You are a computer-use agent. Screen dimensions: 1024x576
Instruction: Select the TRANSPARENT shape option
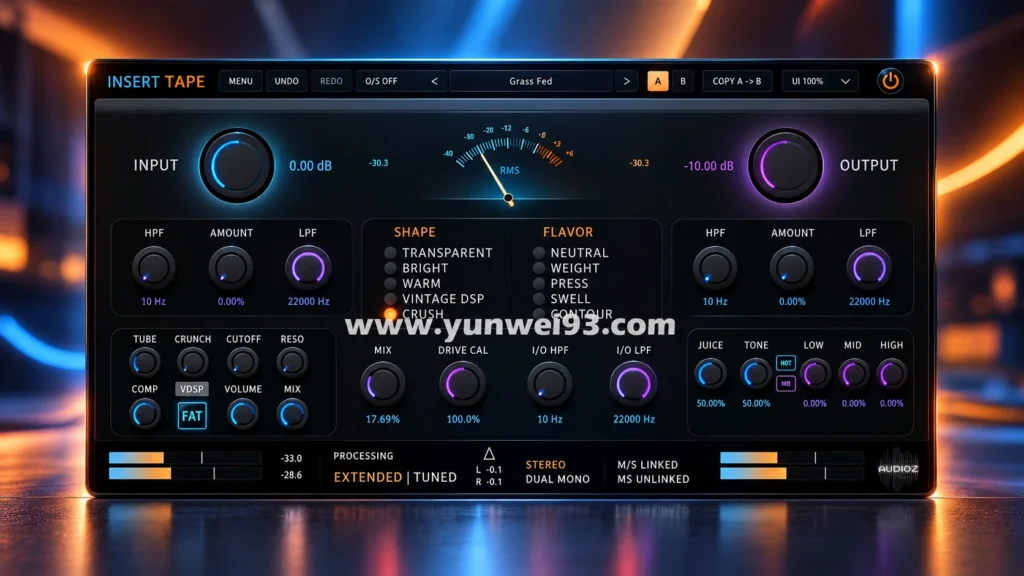[439, 253]
